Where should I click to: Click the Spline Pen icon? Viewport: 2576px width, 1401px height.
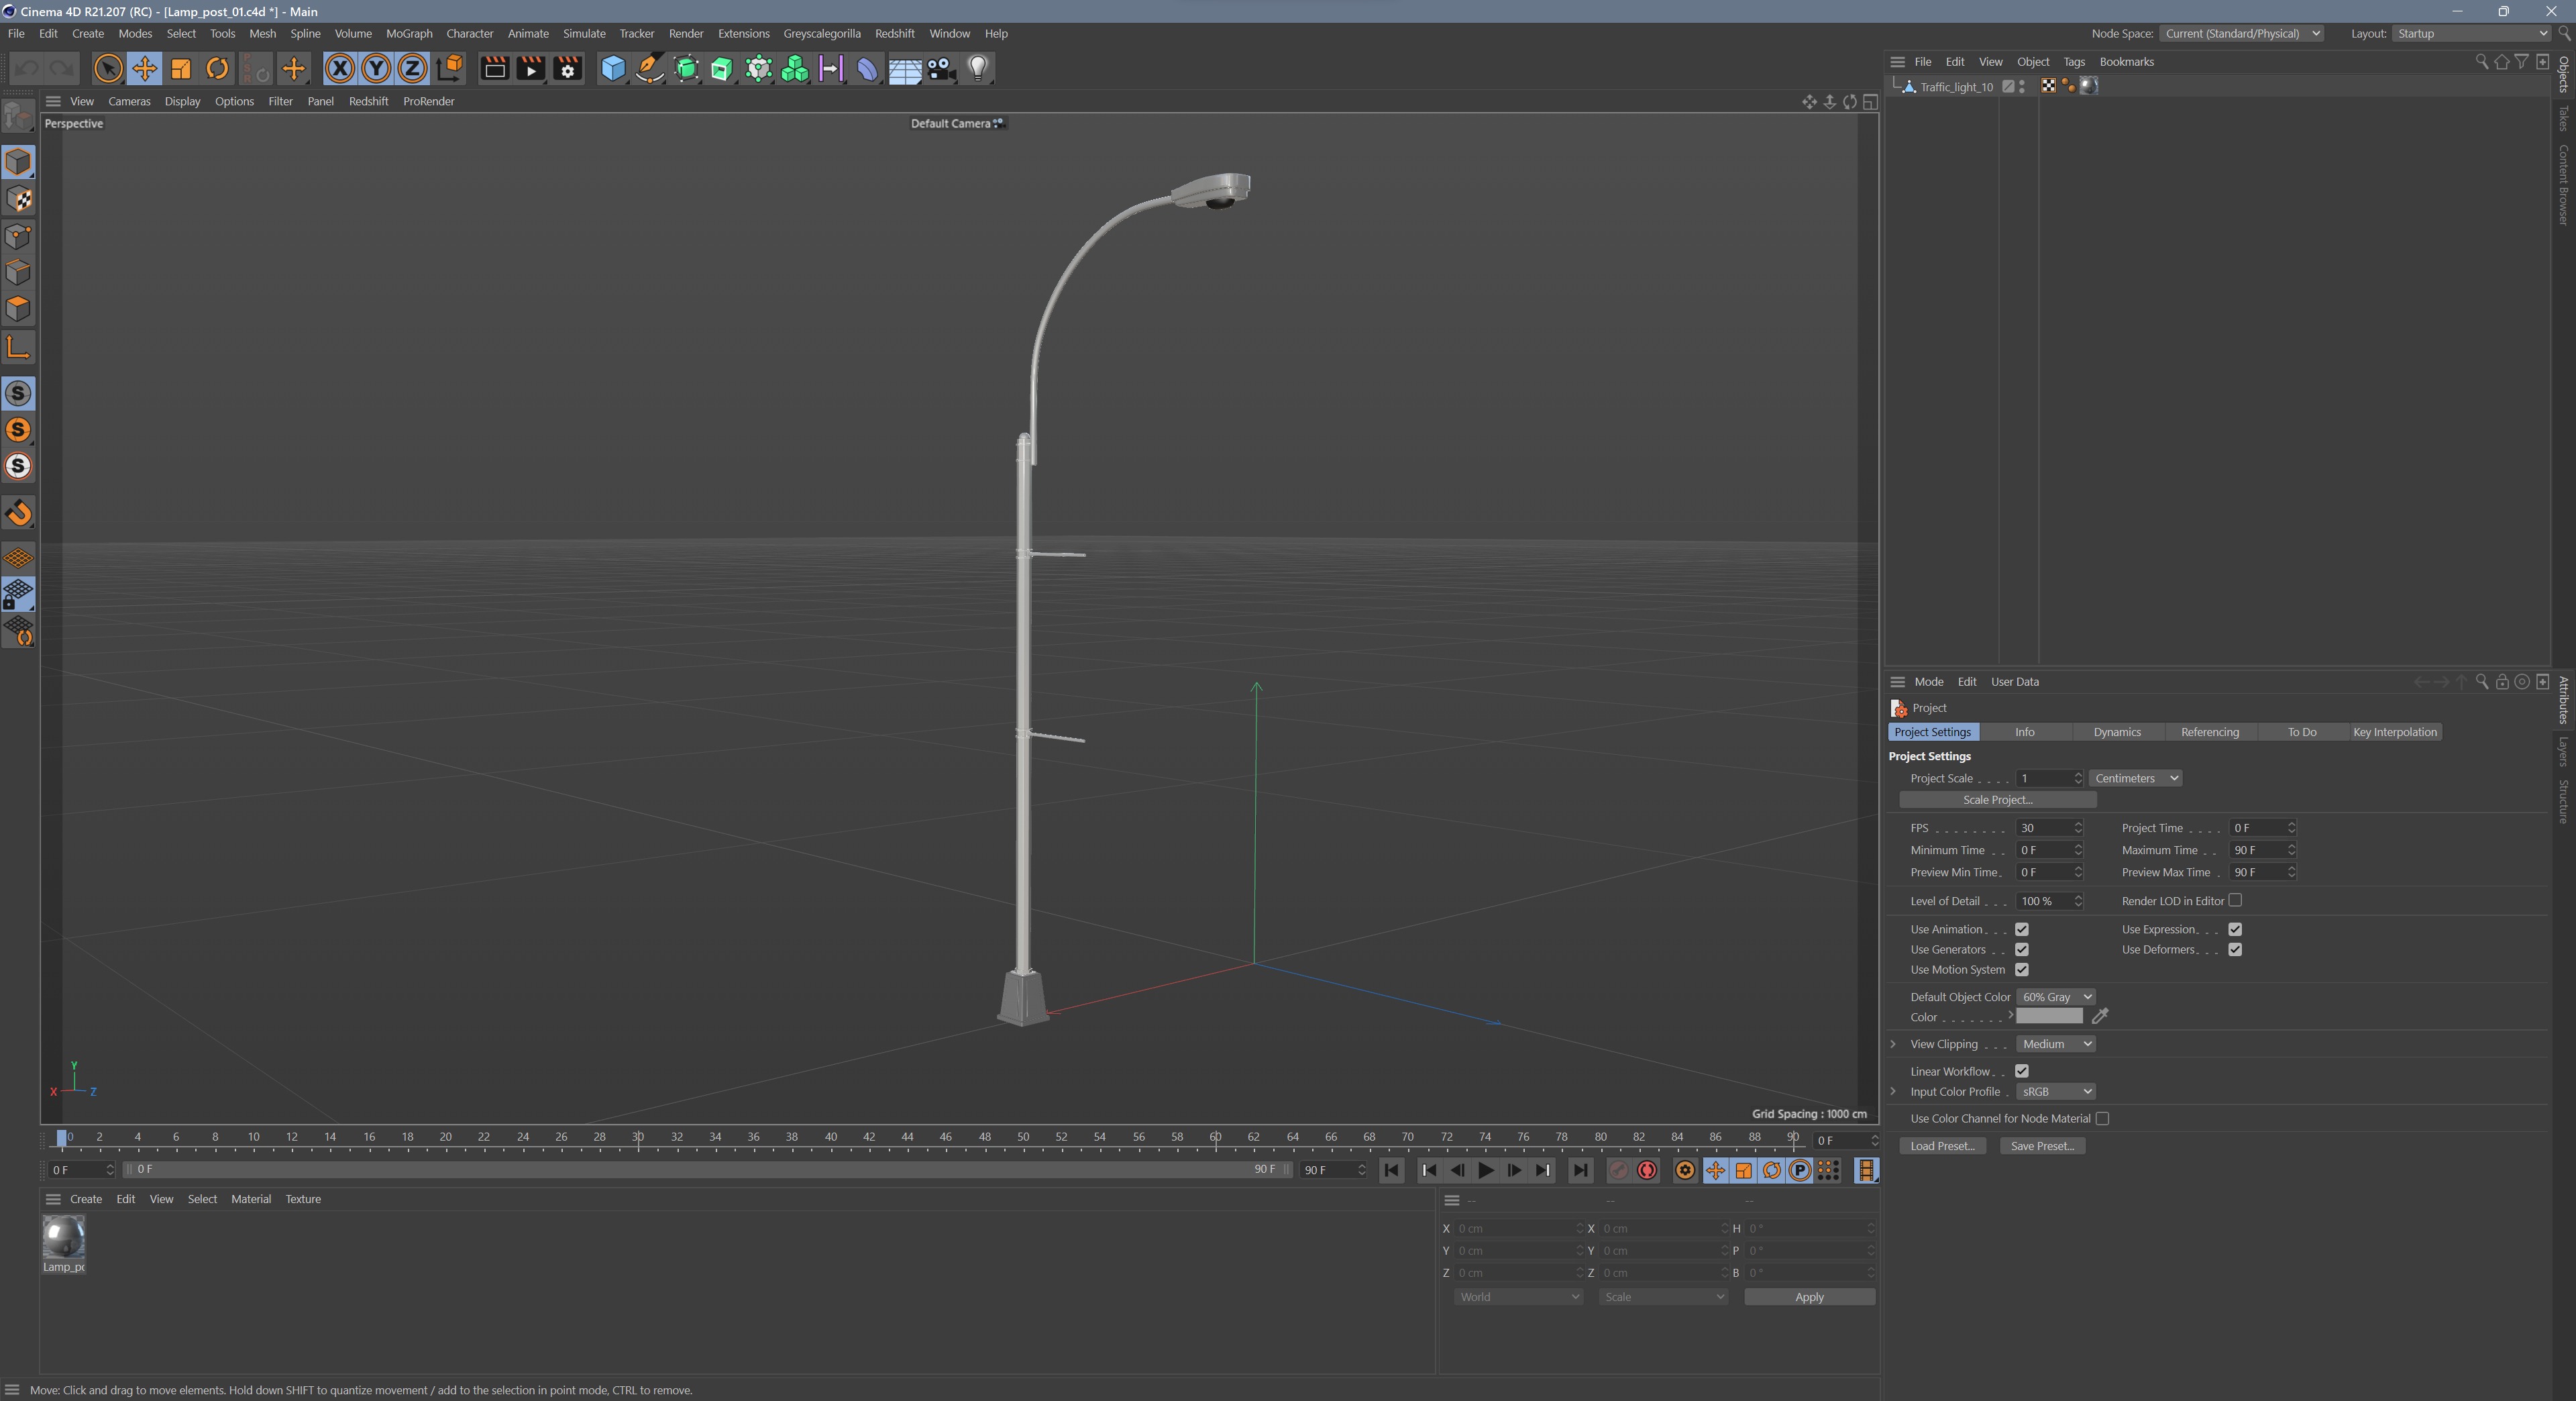pyautogui.click(x=650, y=69)
